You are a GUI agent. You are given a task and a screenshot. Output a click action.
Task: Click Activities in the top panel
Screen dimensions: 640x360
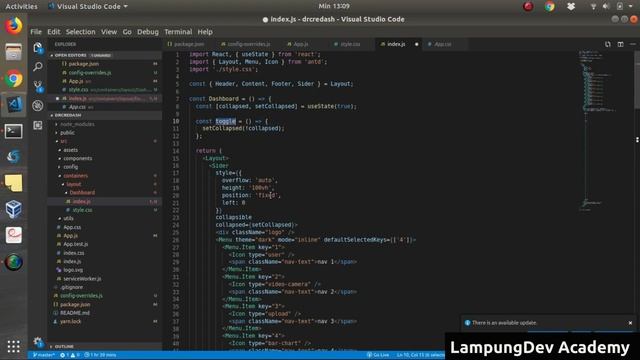21,6
